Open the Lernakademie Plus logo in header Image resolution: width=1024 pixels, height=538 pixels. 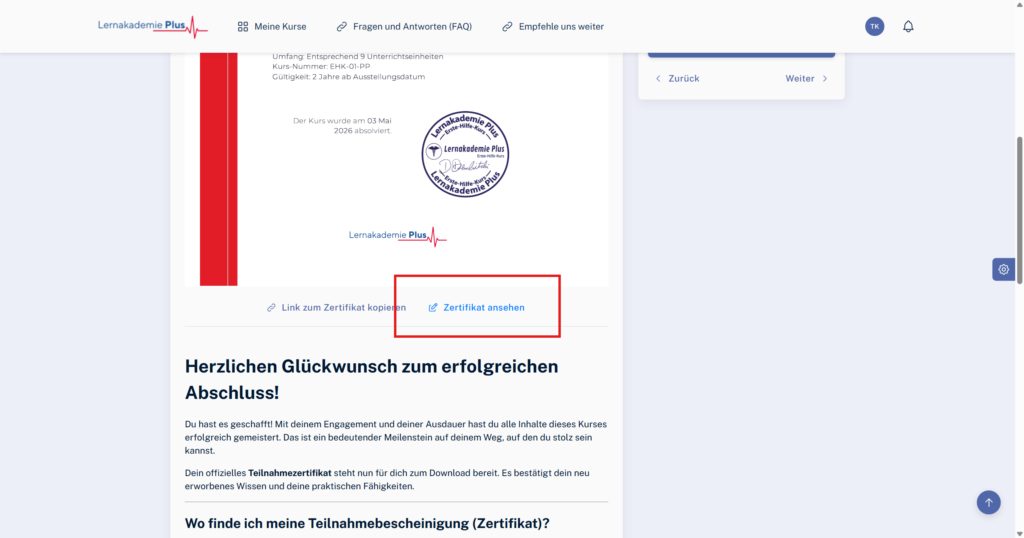click(x=153, y=27)
